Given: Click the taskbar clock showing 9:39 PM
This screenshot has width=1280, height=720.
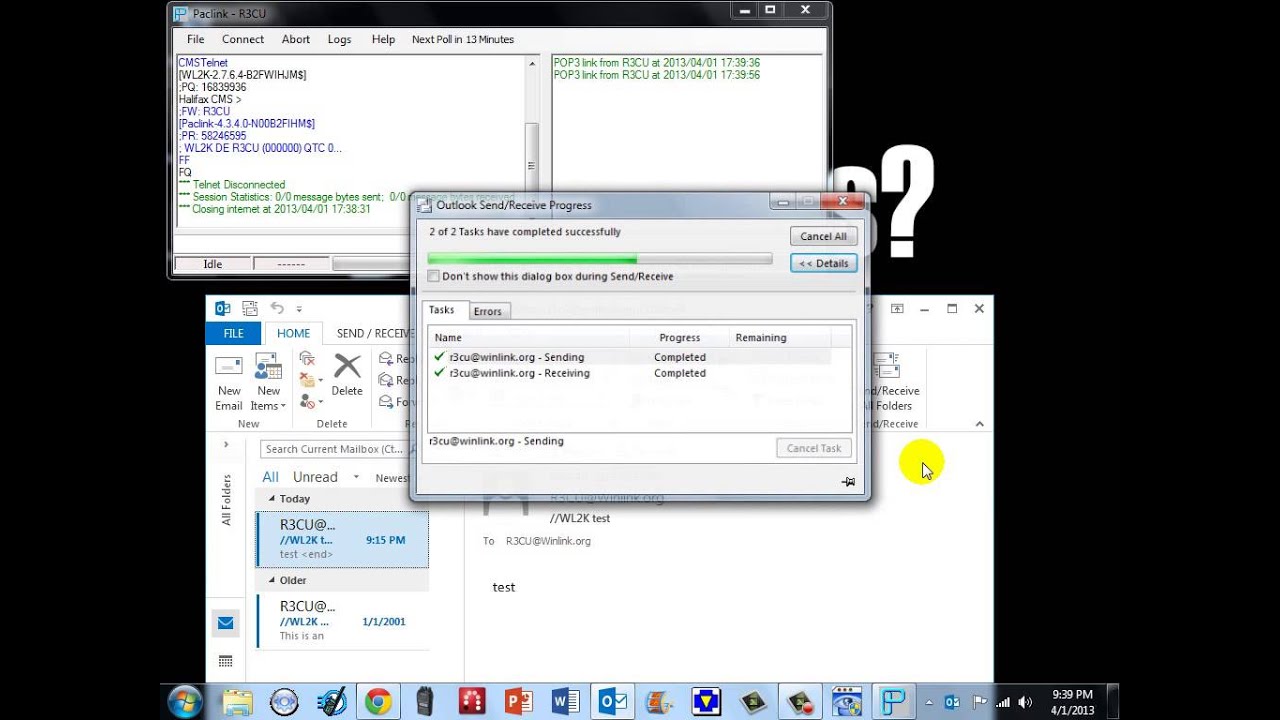Looking at the screenshot, I should click(x=1072, y=702).
